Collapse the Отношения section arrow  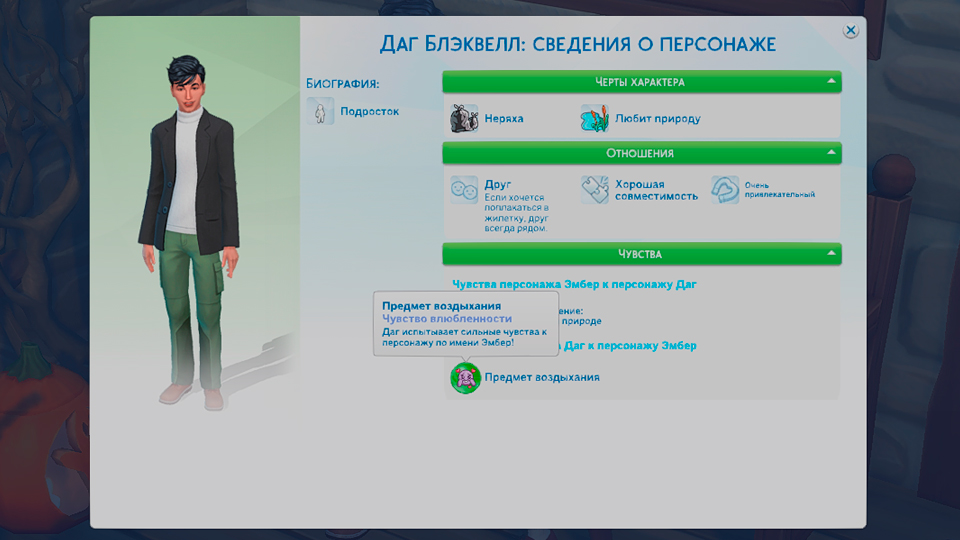[x=831, y=152]
